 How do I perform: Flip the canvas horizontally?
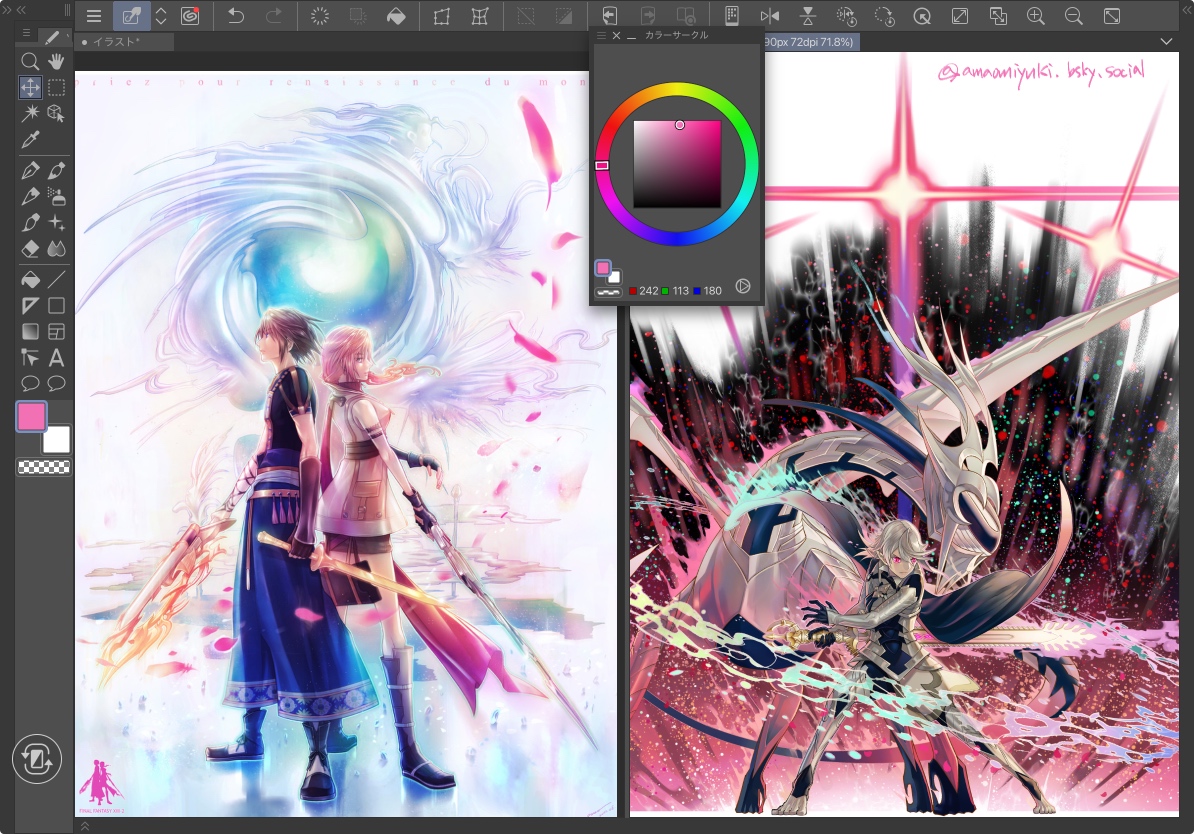tap(769, 16)
